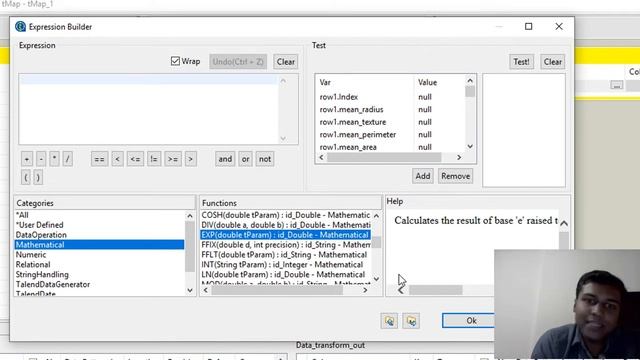Click the variables table right scroll arrow

(459, 157)
